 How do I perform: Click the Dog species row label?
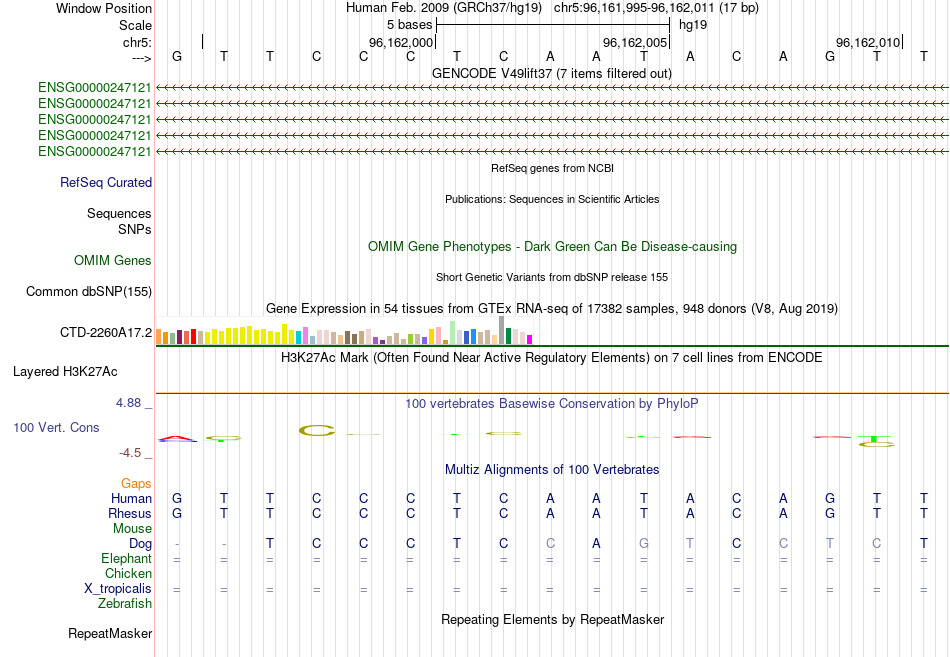point(141,544)
